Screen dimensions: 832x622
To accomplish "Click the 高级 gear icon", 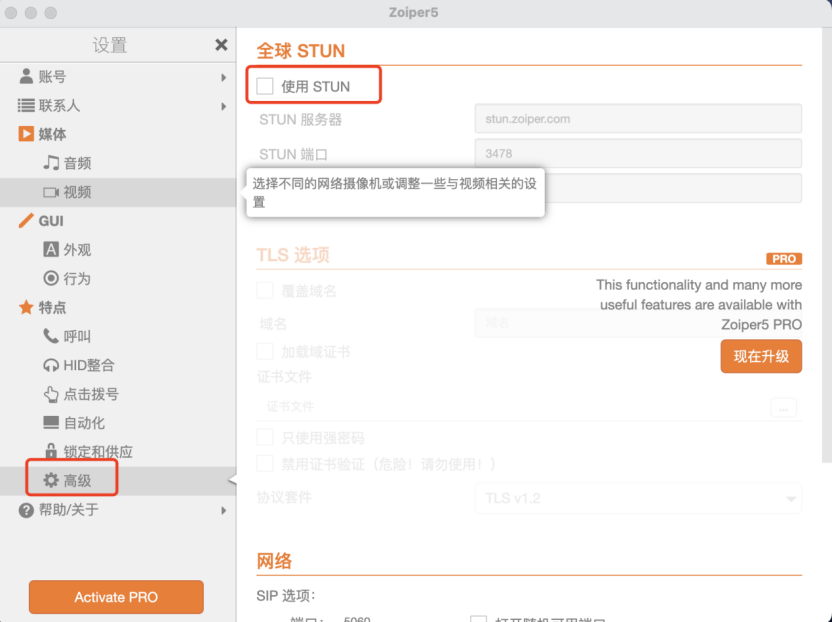I will [51, 481].
